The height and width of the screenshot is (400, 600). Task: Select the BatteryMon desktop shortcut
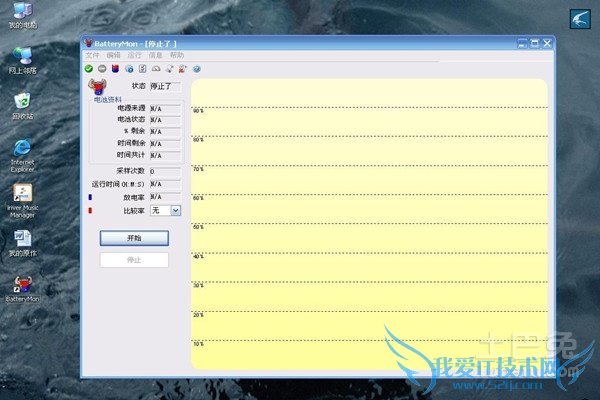point(23,289)
